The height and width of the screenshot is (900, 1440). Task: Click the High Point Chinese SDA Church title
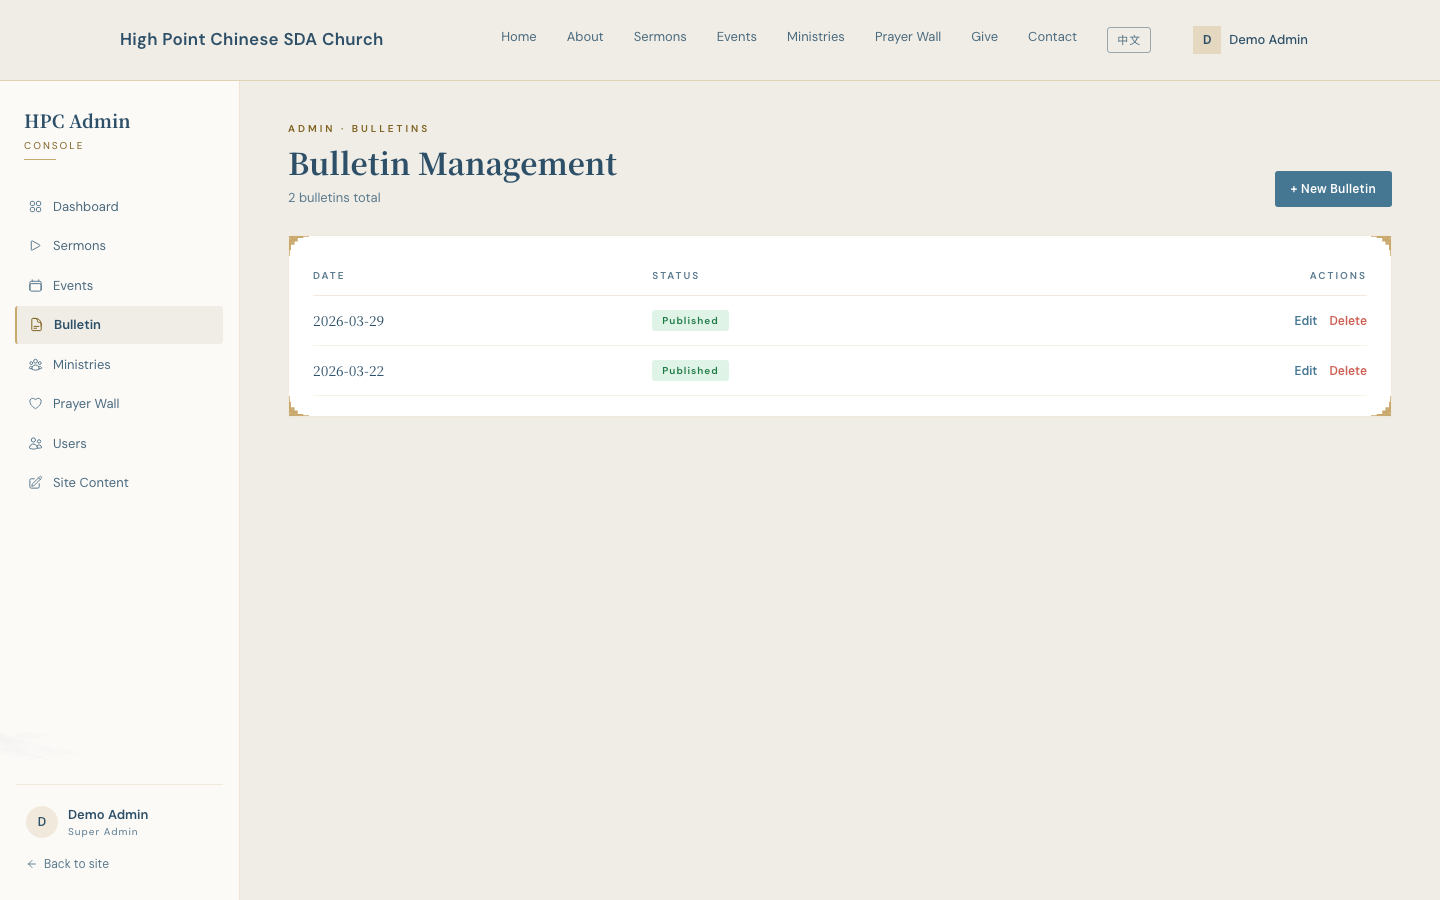click(251, 39)
